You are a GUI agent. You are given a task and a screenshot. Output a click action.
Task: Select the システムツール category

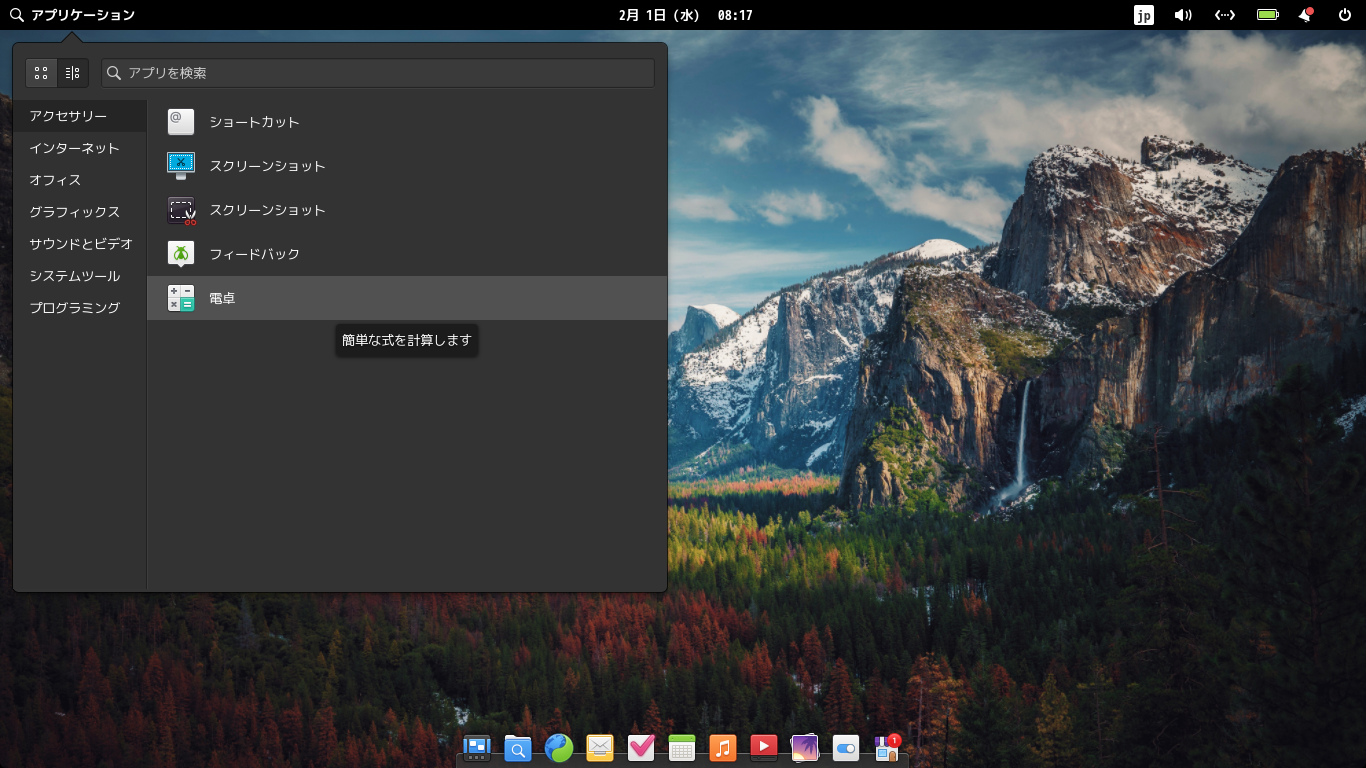tap(80, 276)
